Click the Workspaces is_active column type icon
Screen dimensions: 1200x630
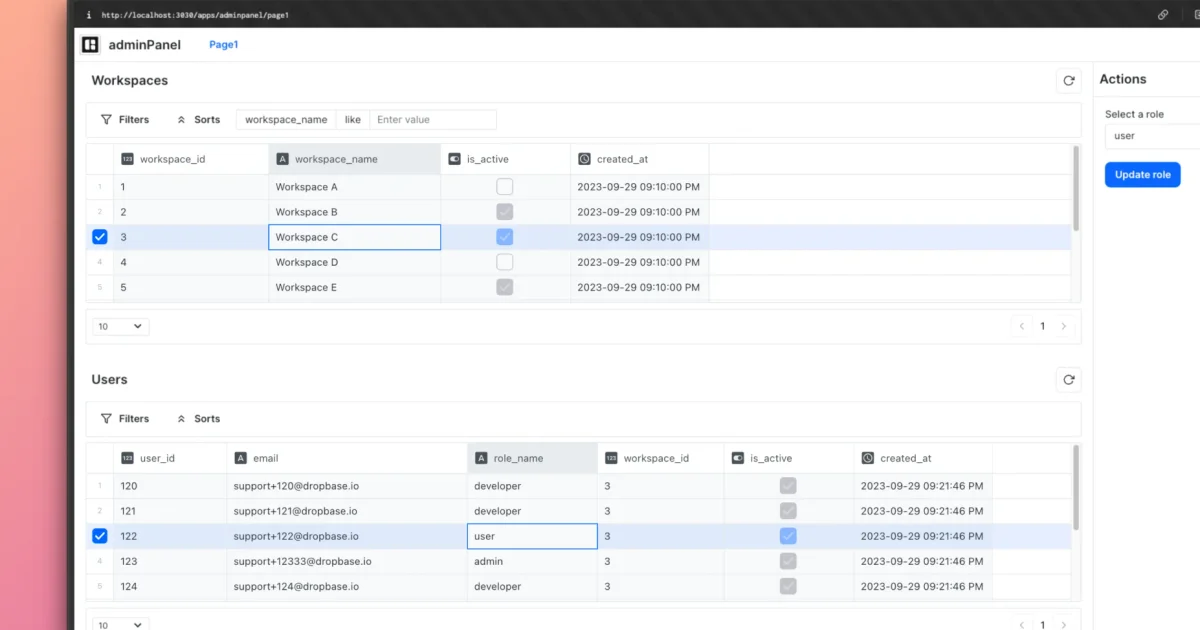(x=454, y=159)
